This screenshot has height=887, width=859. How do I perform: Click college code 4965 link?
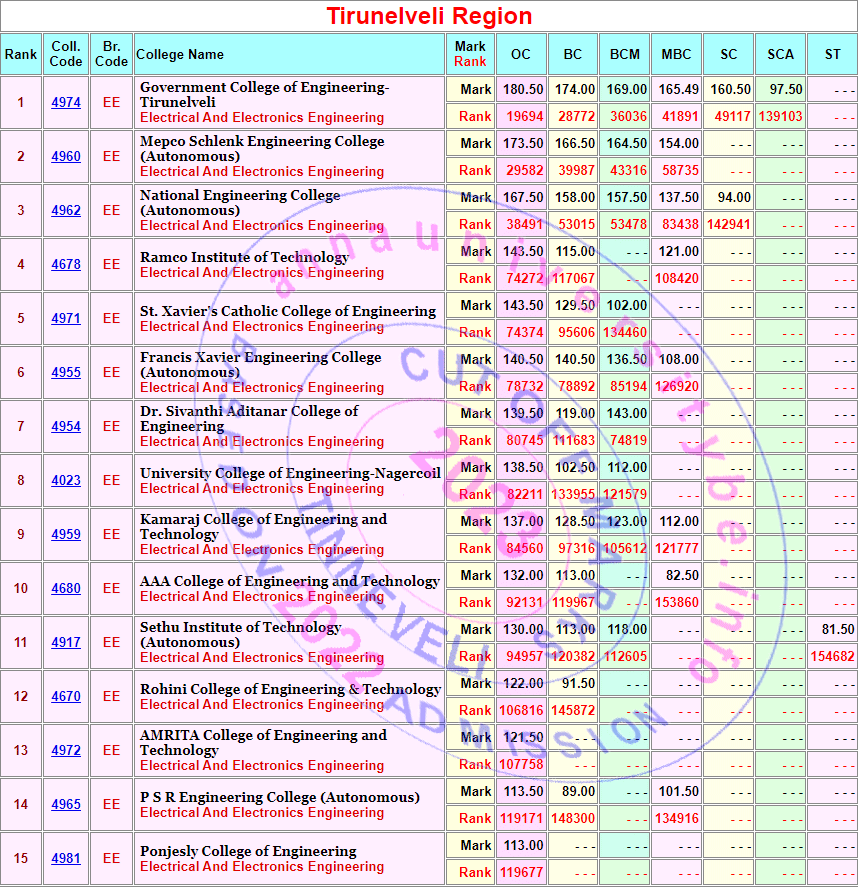pos(66,805)
